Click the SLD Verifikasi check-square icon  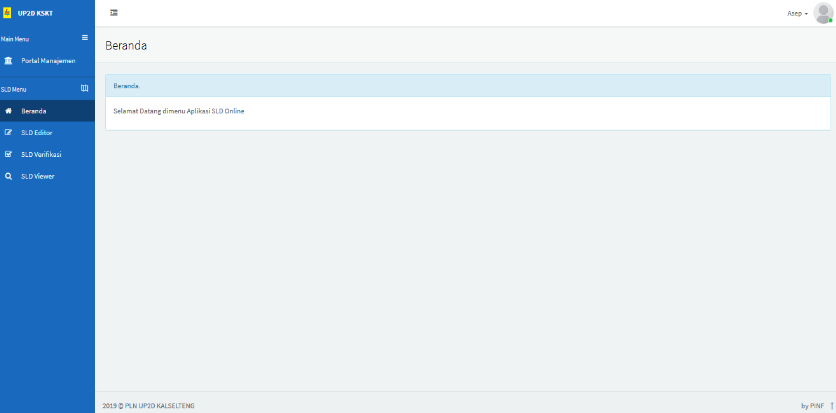click(x=8, y=154)
